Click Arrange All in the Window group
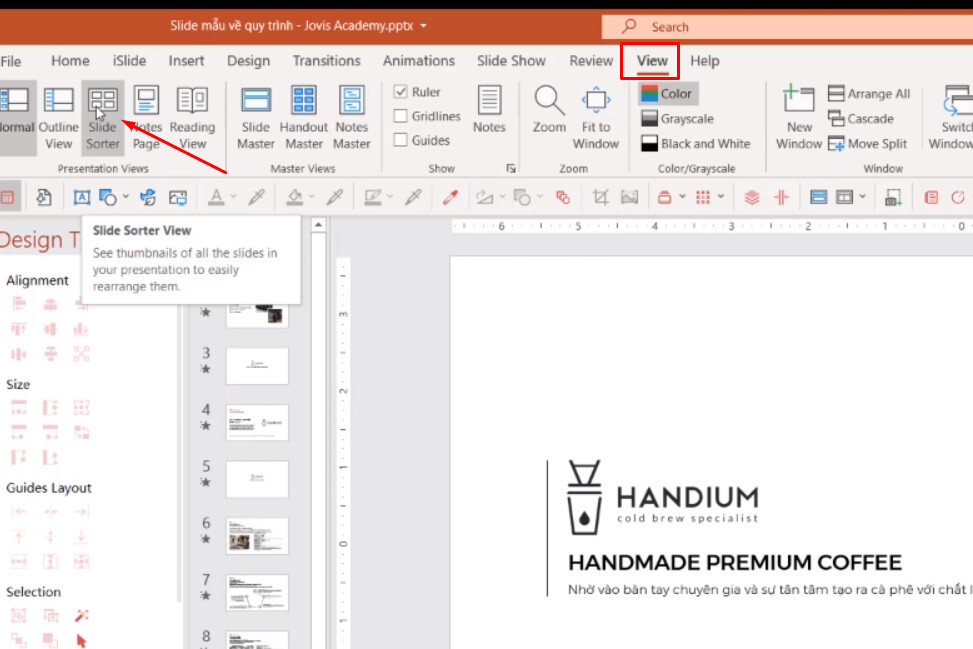973x649 pixels. (x=869, y=93)
